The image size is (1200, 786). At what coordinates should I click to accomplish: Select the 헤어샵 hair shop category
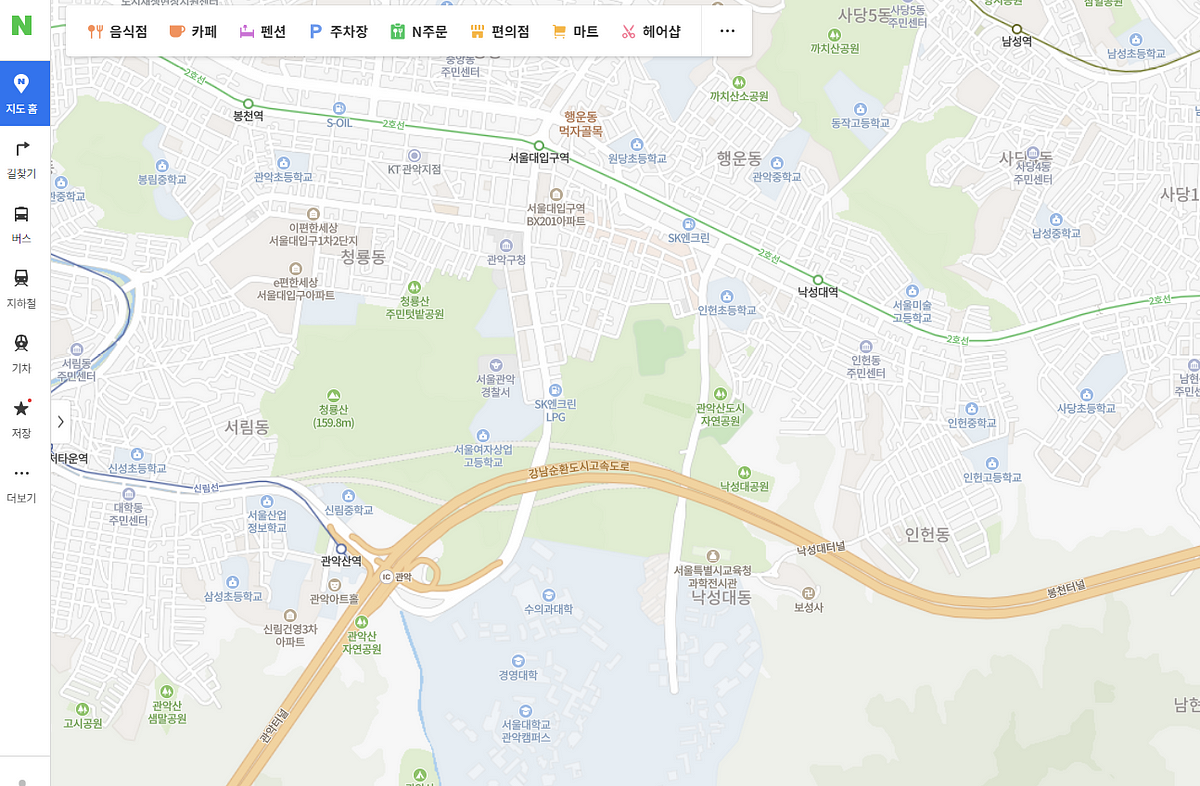pyautogui.click(x=650, y=31)
